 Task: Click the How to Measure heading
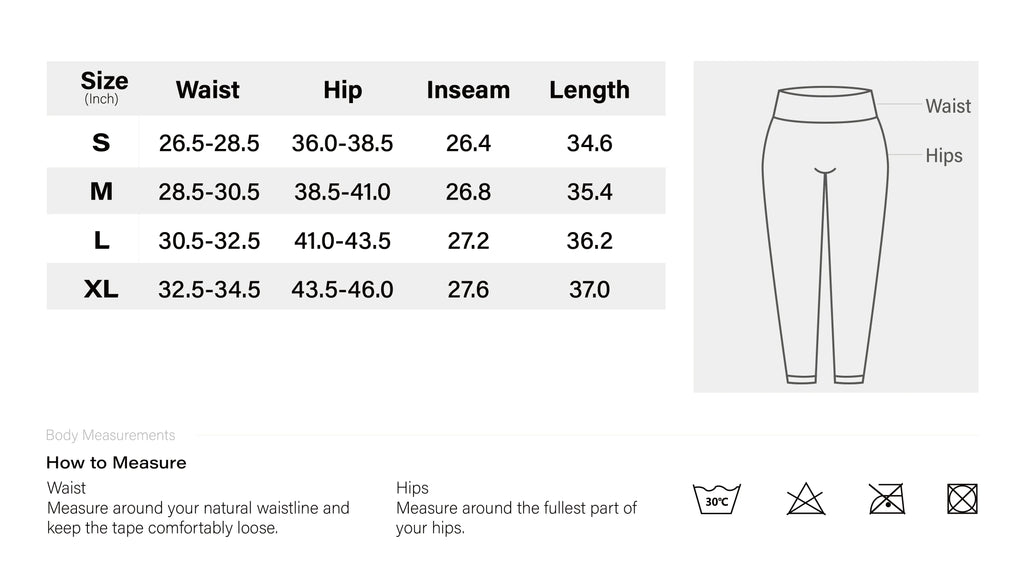[x=116, y=463]
